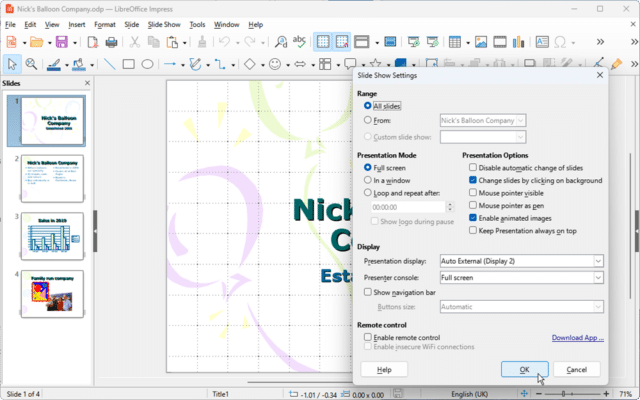Open the Format menu

105,24
